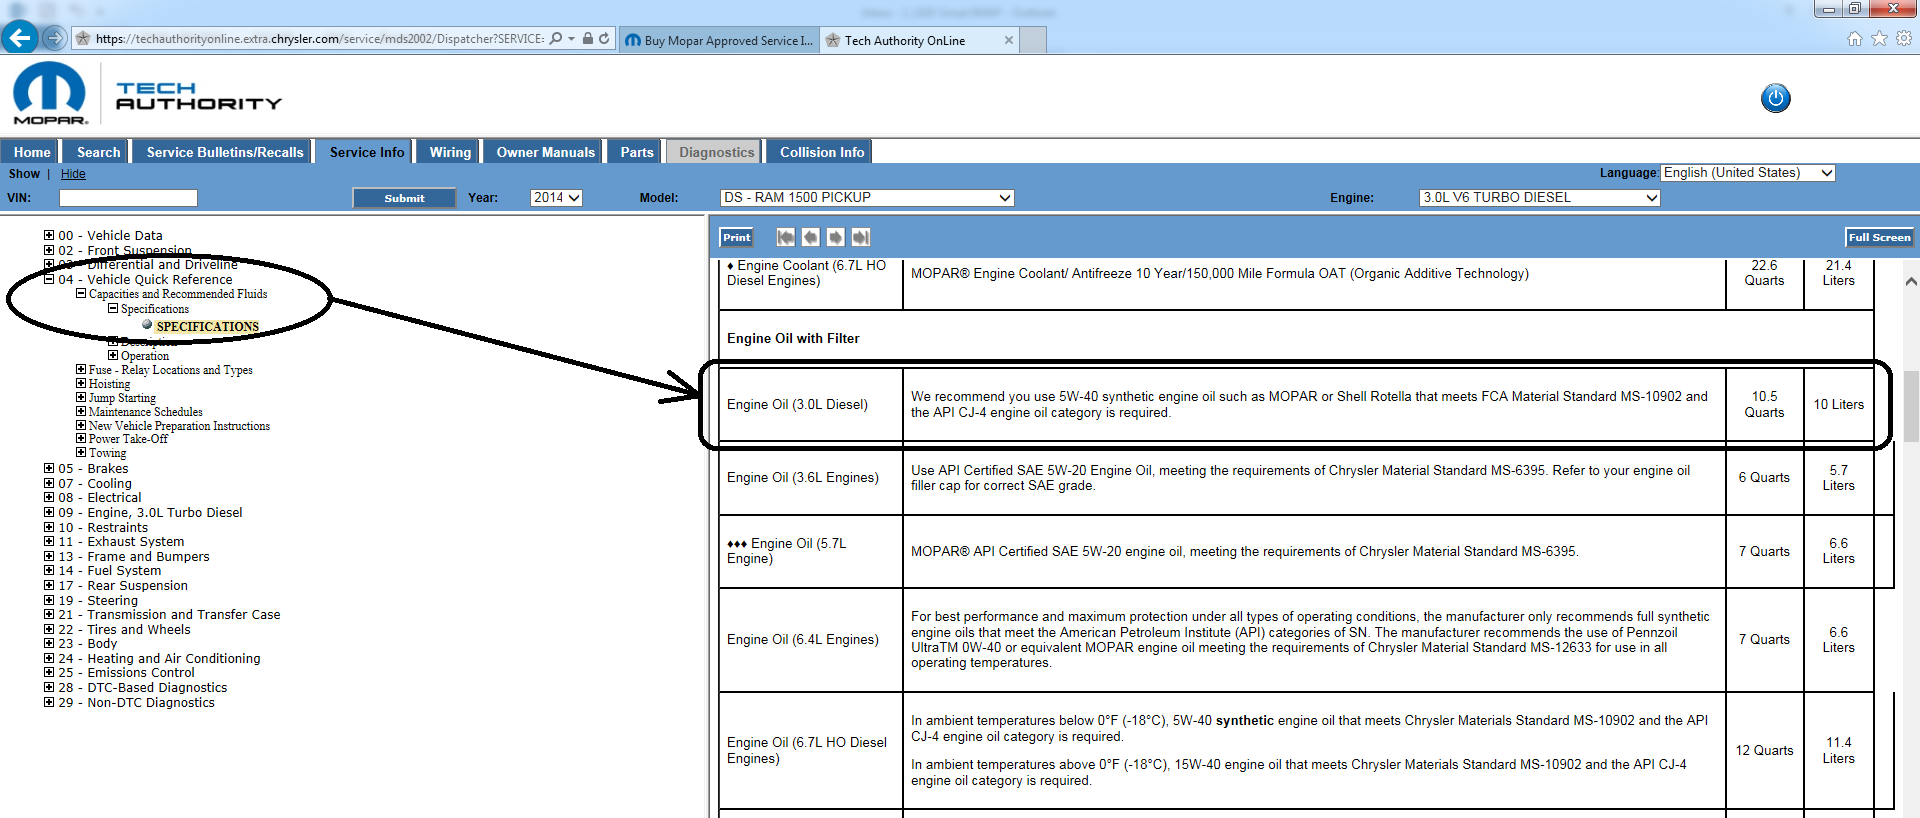Go to first page in document toolbar

(x=785, y=237)
